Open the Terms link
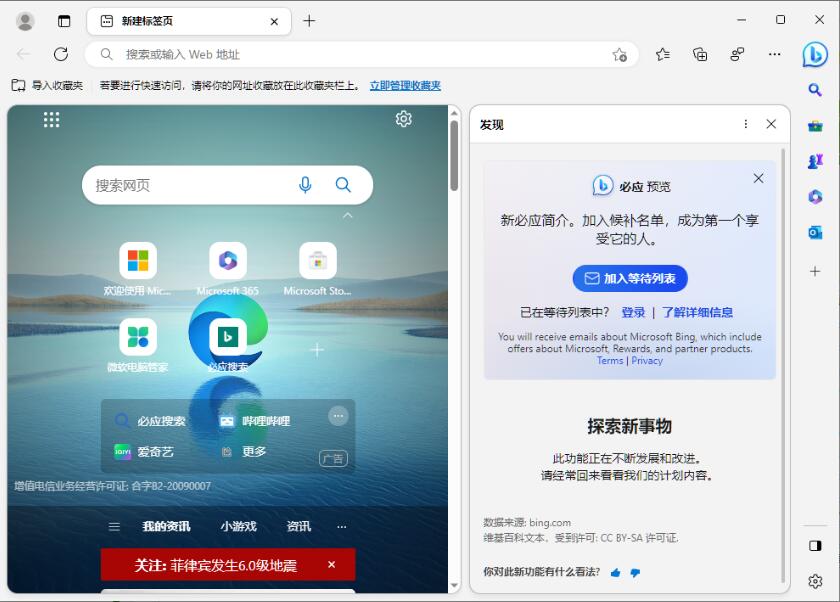Screen dimensions: 840x602 pyautogui.click(x=610, y=360)
